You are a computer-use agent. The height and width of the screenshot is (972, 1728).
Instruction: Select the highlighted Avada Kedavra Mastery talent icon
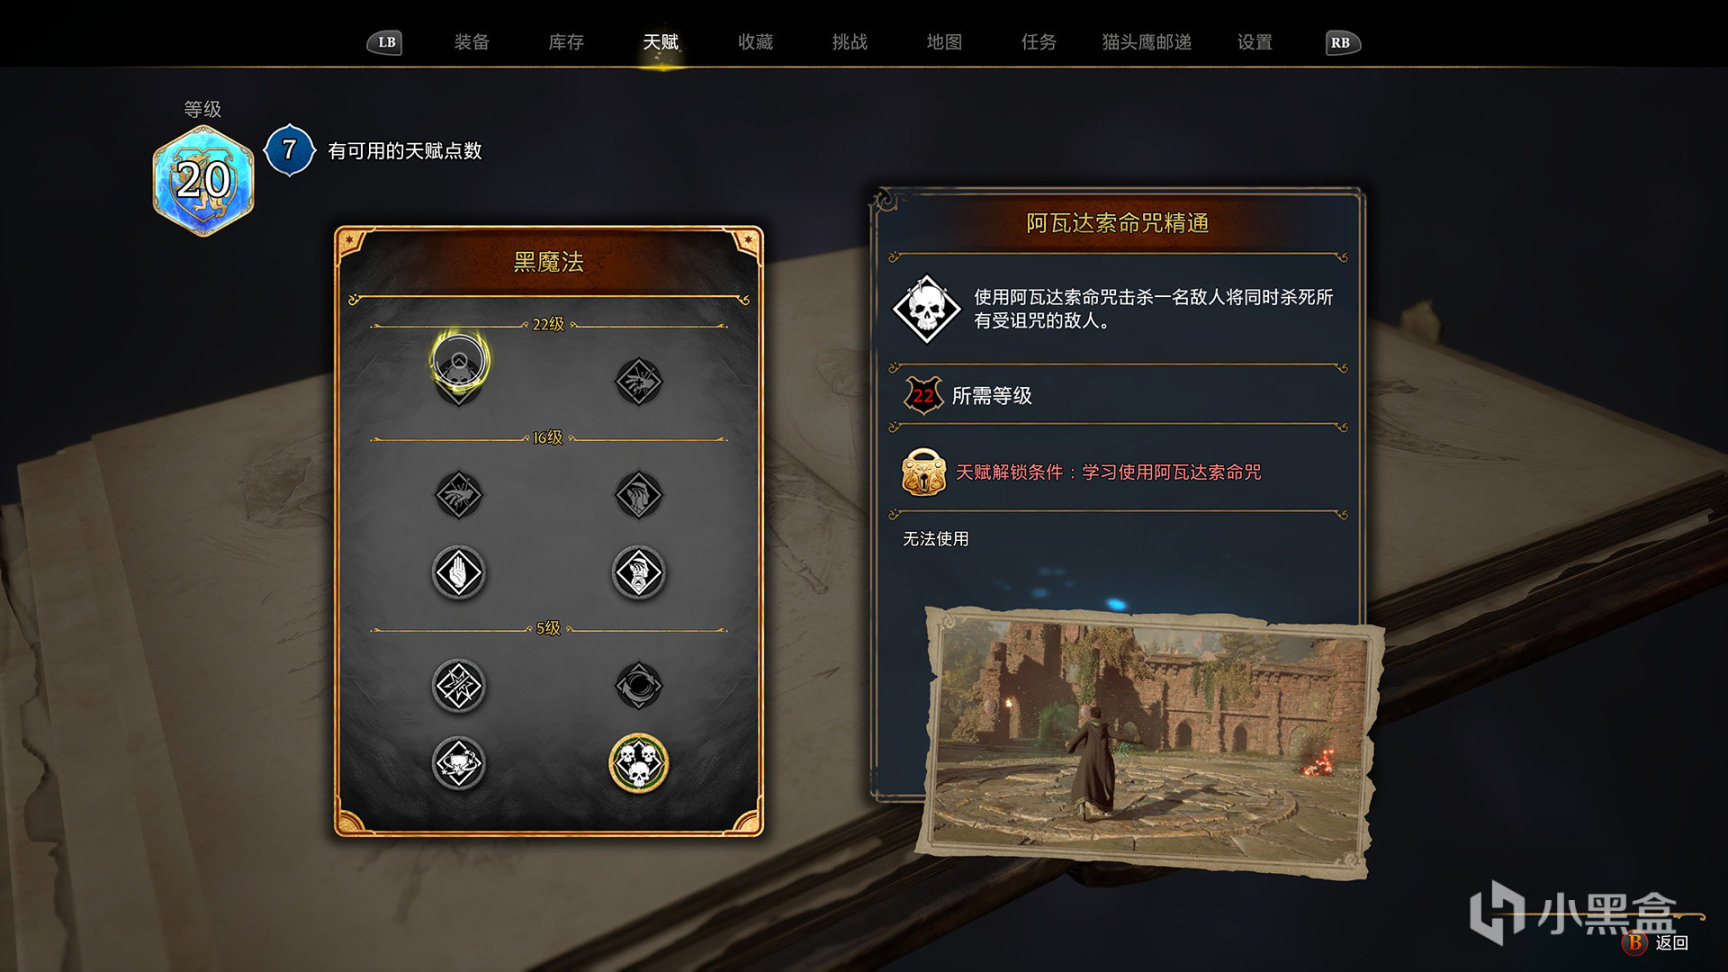[x=459, y=361]
